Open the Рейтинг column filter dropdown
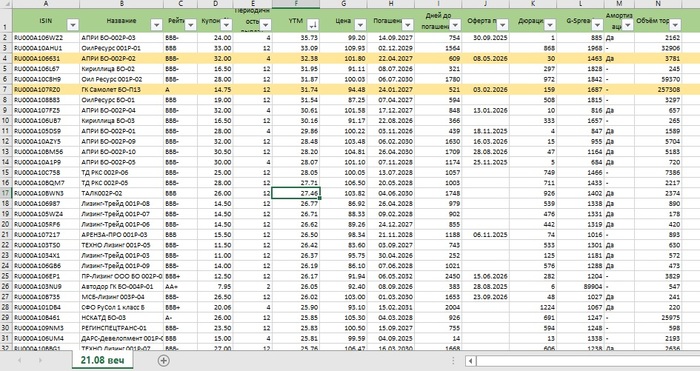This screenshot has height=371, width=700. (x=190, y=25)
